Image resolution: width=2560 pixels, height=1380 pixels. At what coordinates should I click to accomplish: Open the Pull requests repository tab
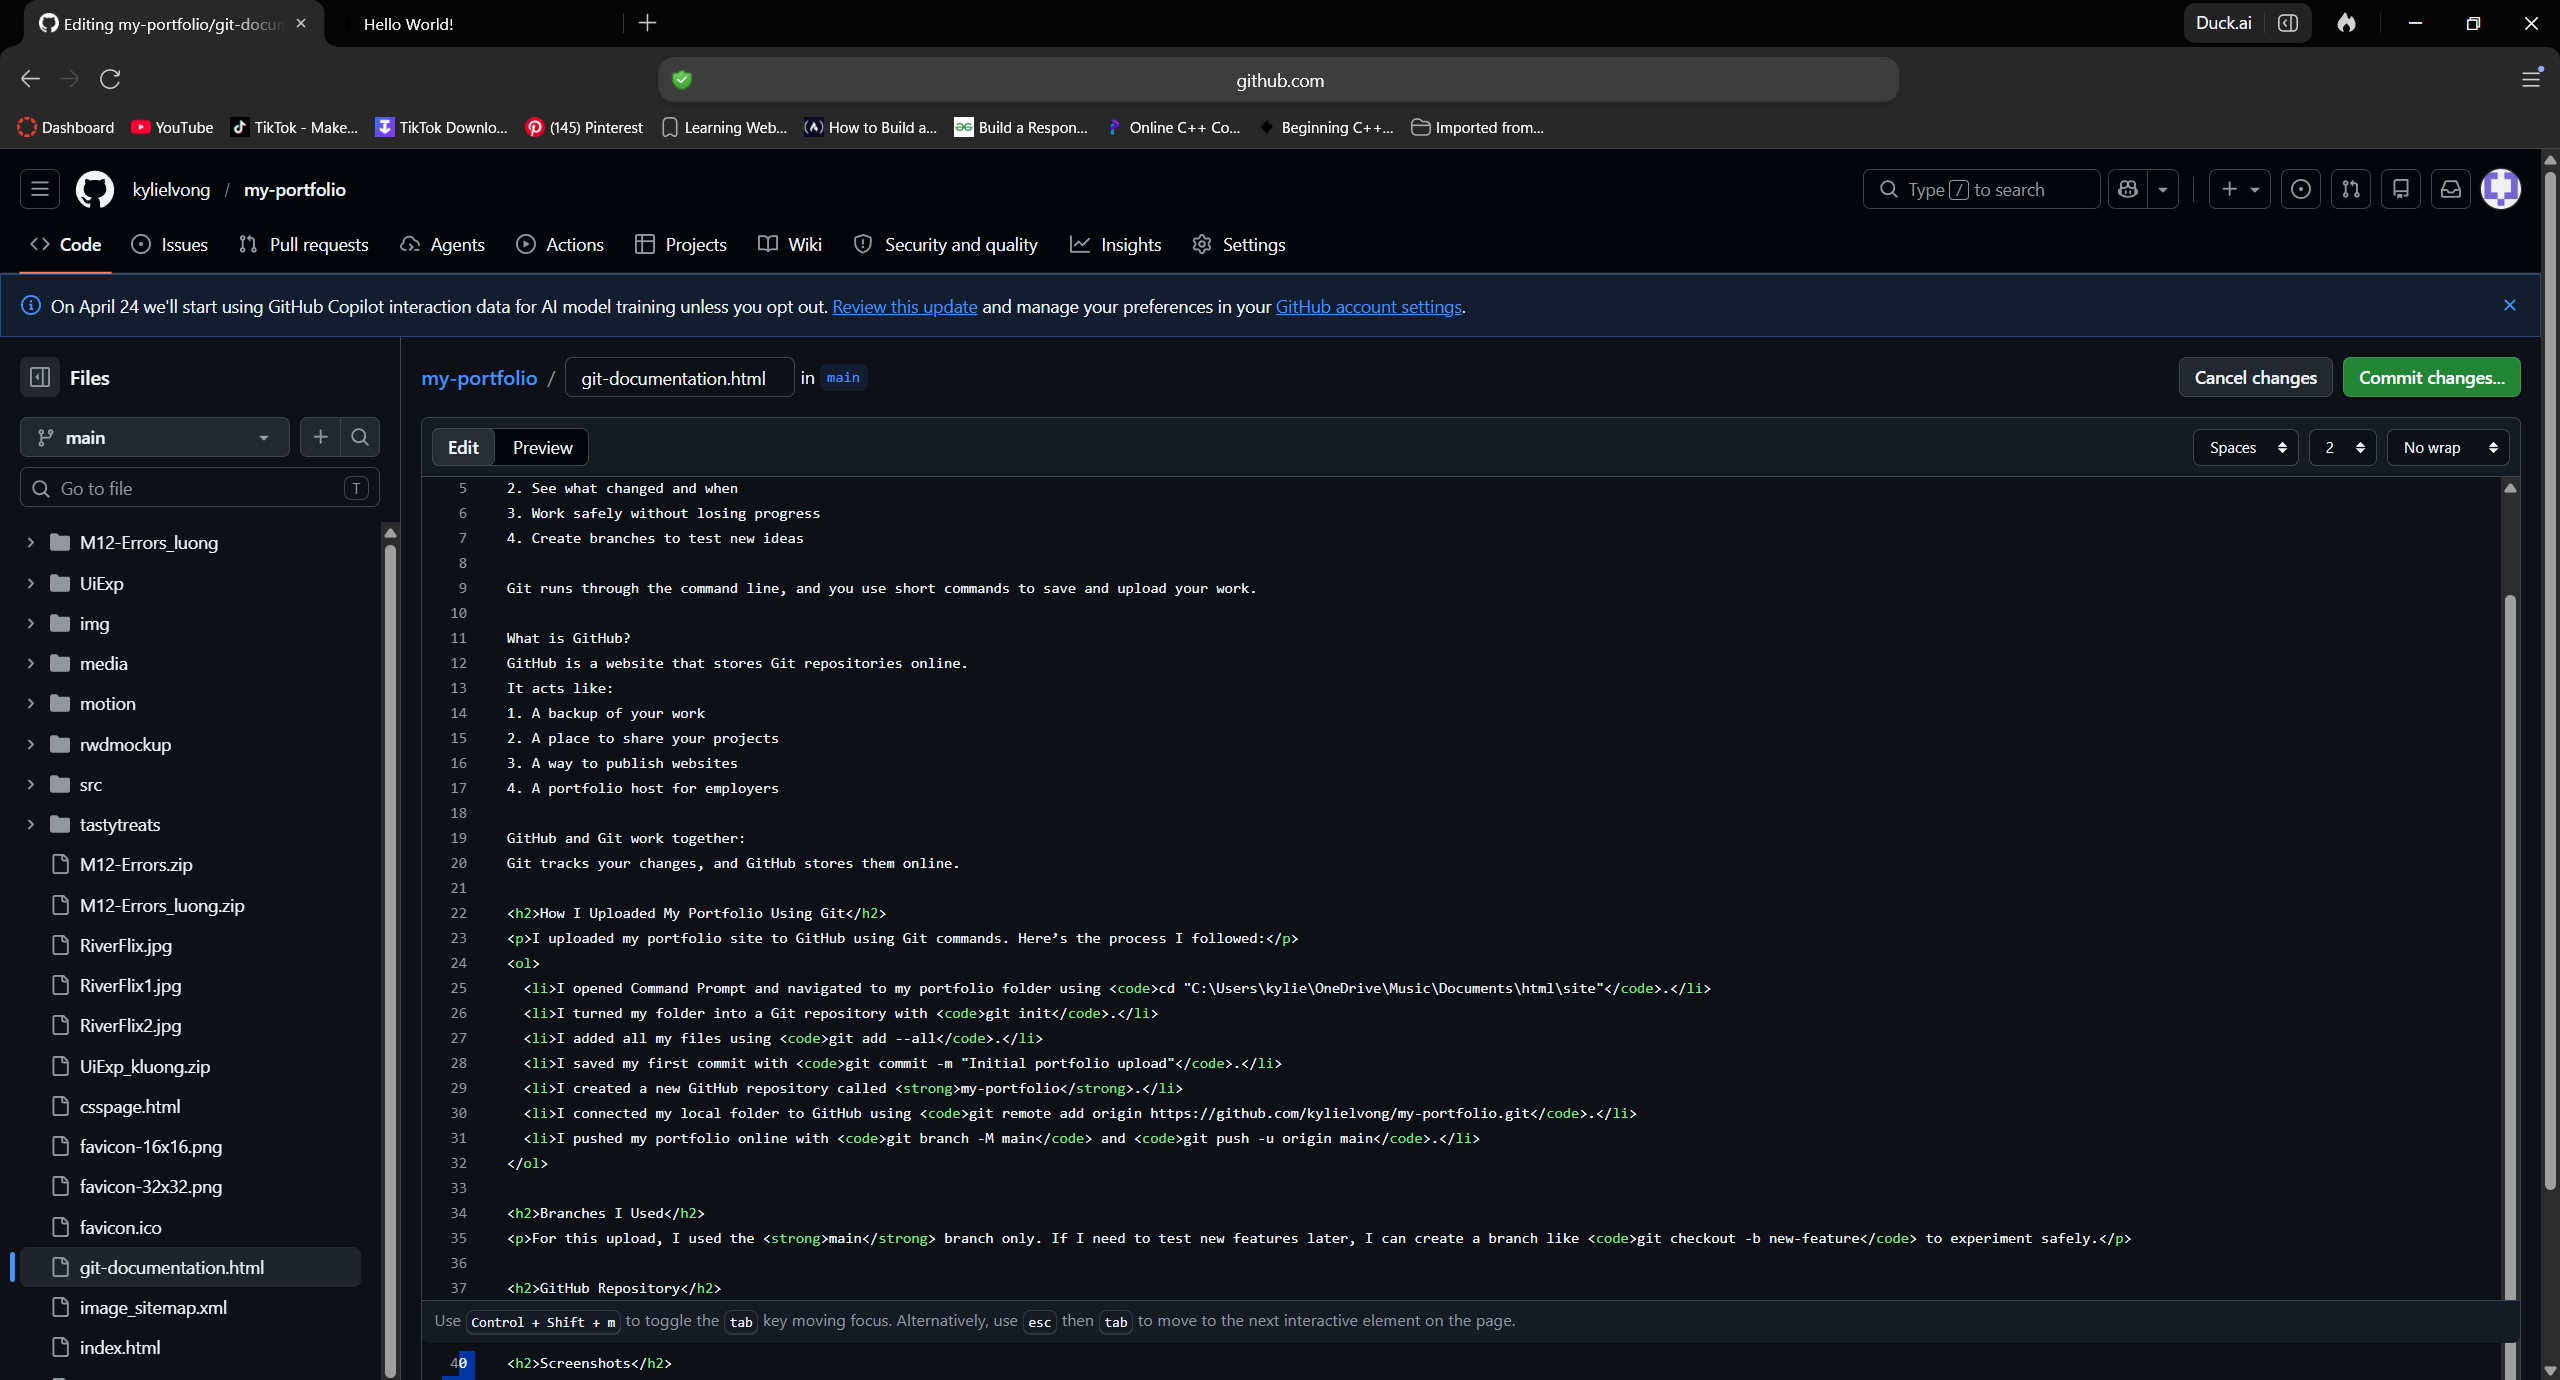(x=304, y=244)
